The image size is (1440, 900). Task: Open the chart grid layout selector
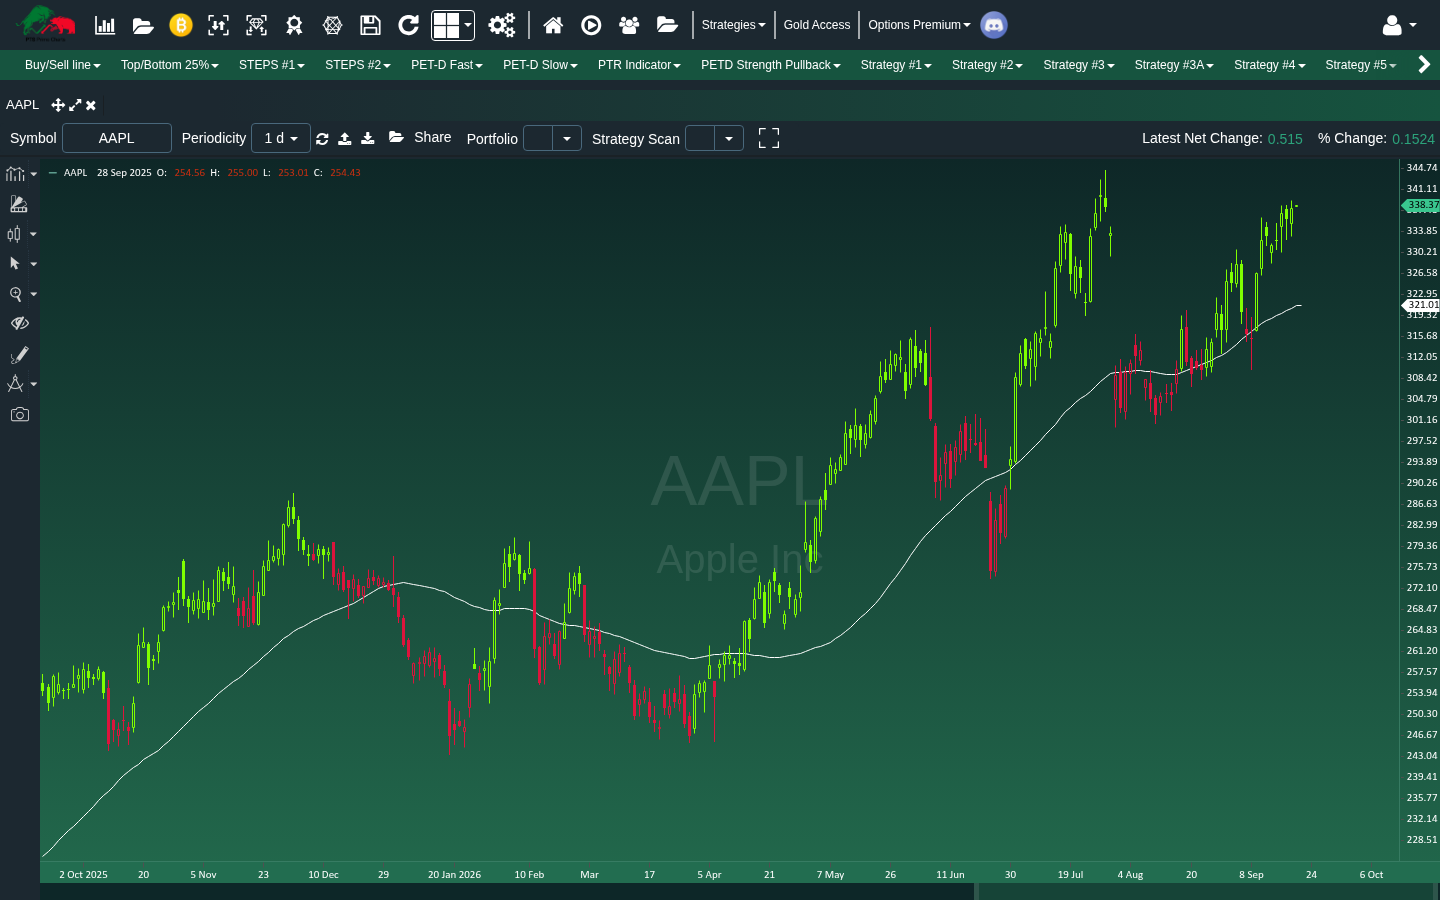tap(453, 25)
